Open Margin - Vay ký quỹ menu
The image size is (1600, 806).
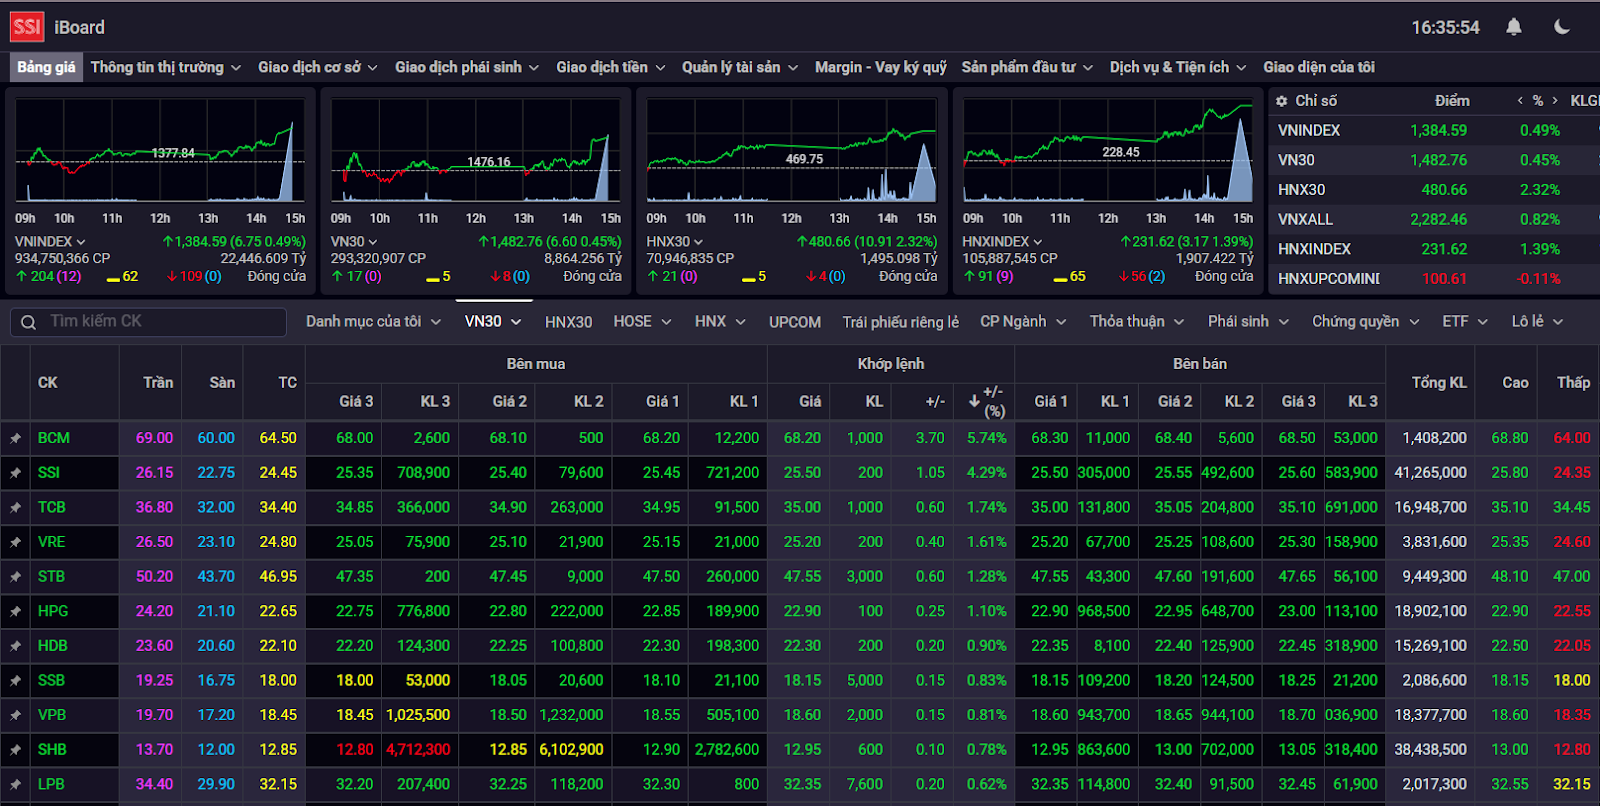880,67
